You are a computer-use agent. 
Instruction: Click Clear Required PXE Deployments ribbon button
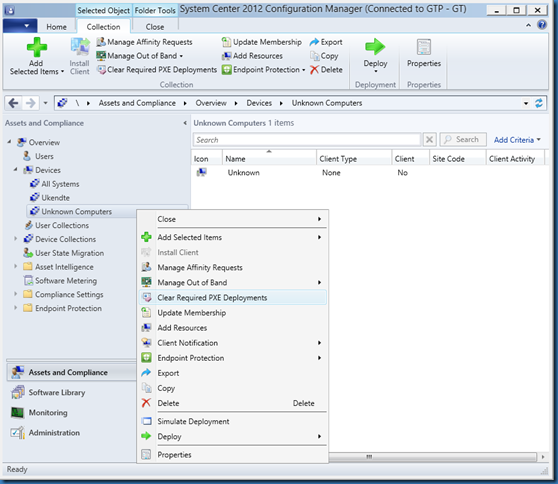(157, 70)
